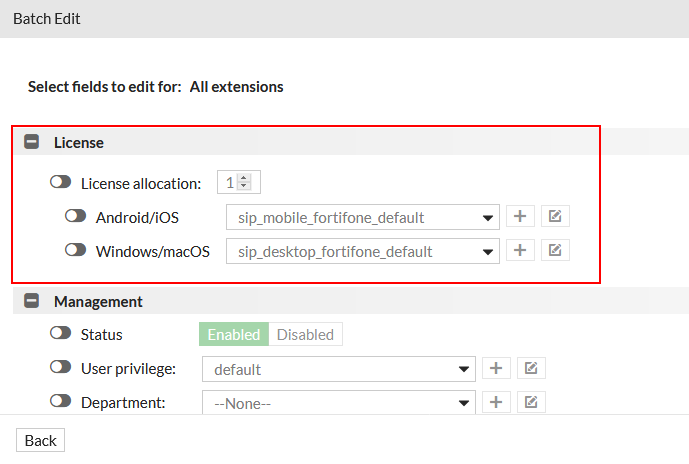Screen dimensions: 689x464
Task: Click the plus icon beside User privilege
Action: pyautogui.click(x=495, y=369)
